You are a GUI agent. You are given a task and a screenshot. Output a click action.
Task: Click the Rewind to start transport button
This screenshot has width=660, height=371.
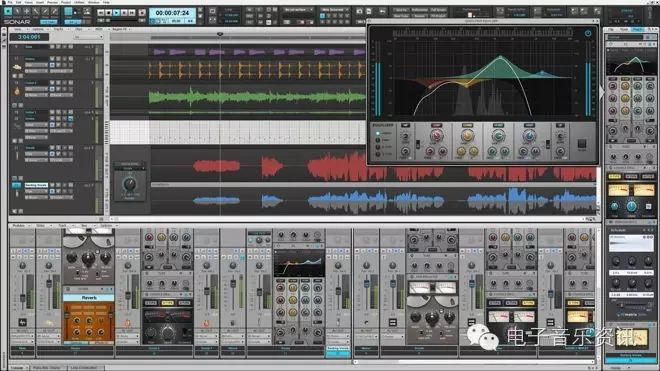point(101,13)
